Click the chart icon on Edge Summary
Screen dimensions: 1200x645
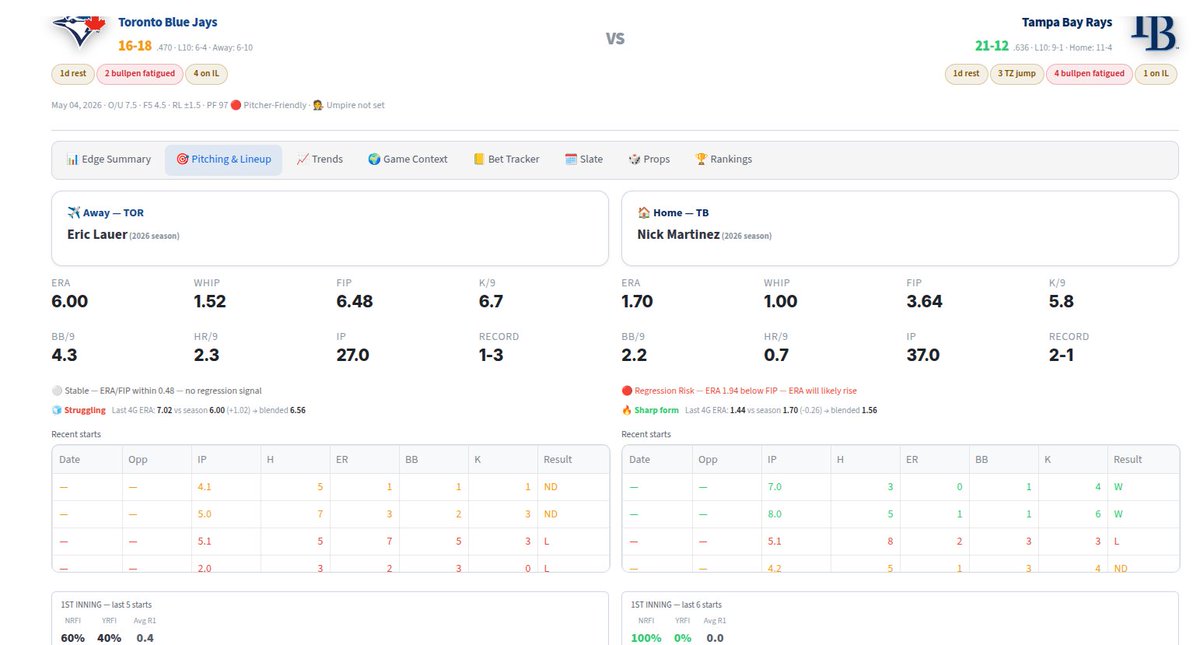coord(73,159)
